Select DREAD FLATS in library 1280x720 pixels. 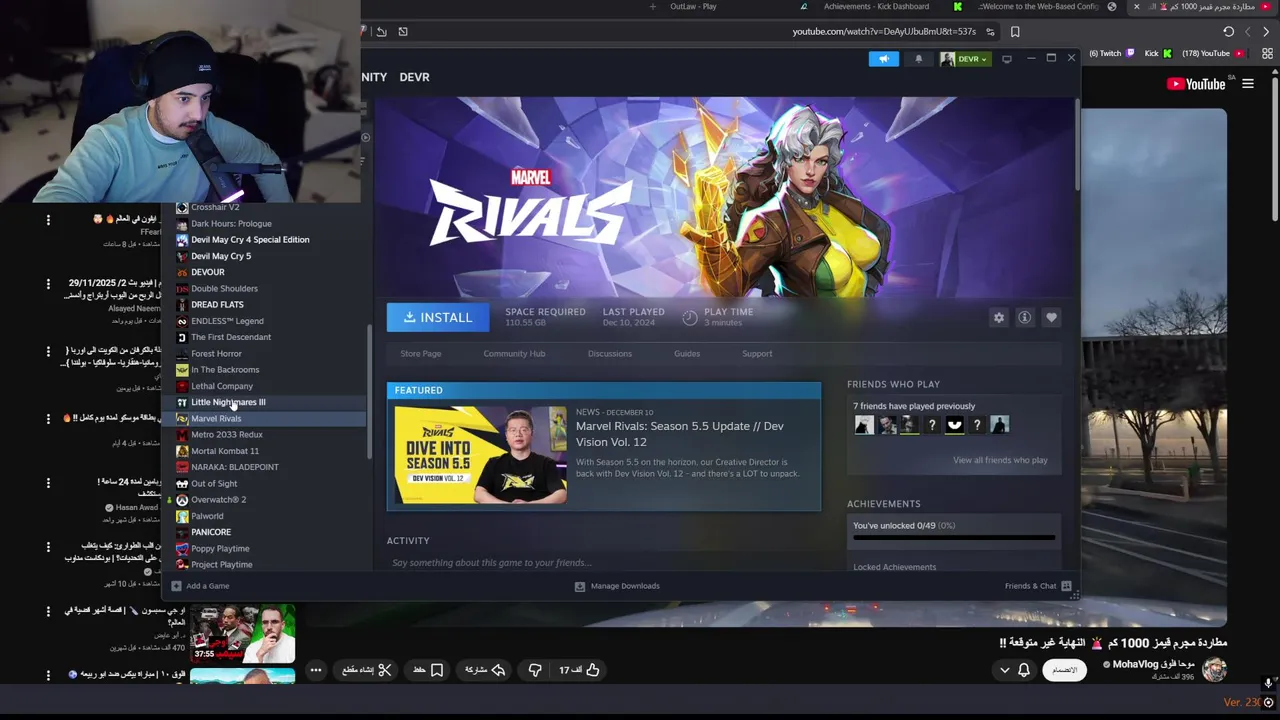217,305
